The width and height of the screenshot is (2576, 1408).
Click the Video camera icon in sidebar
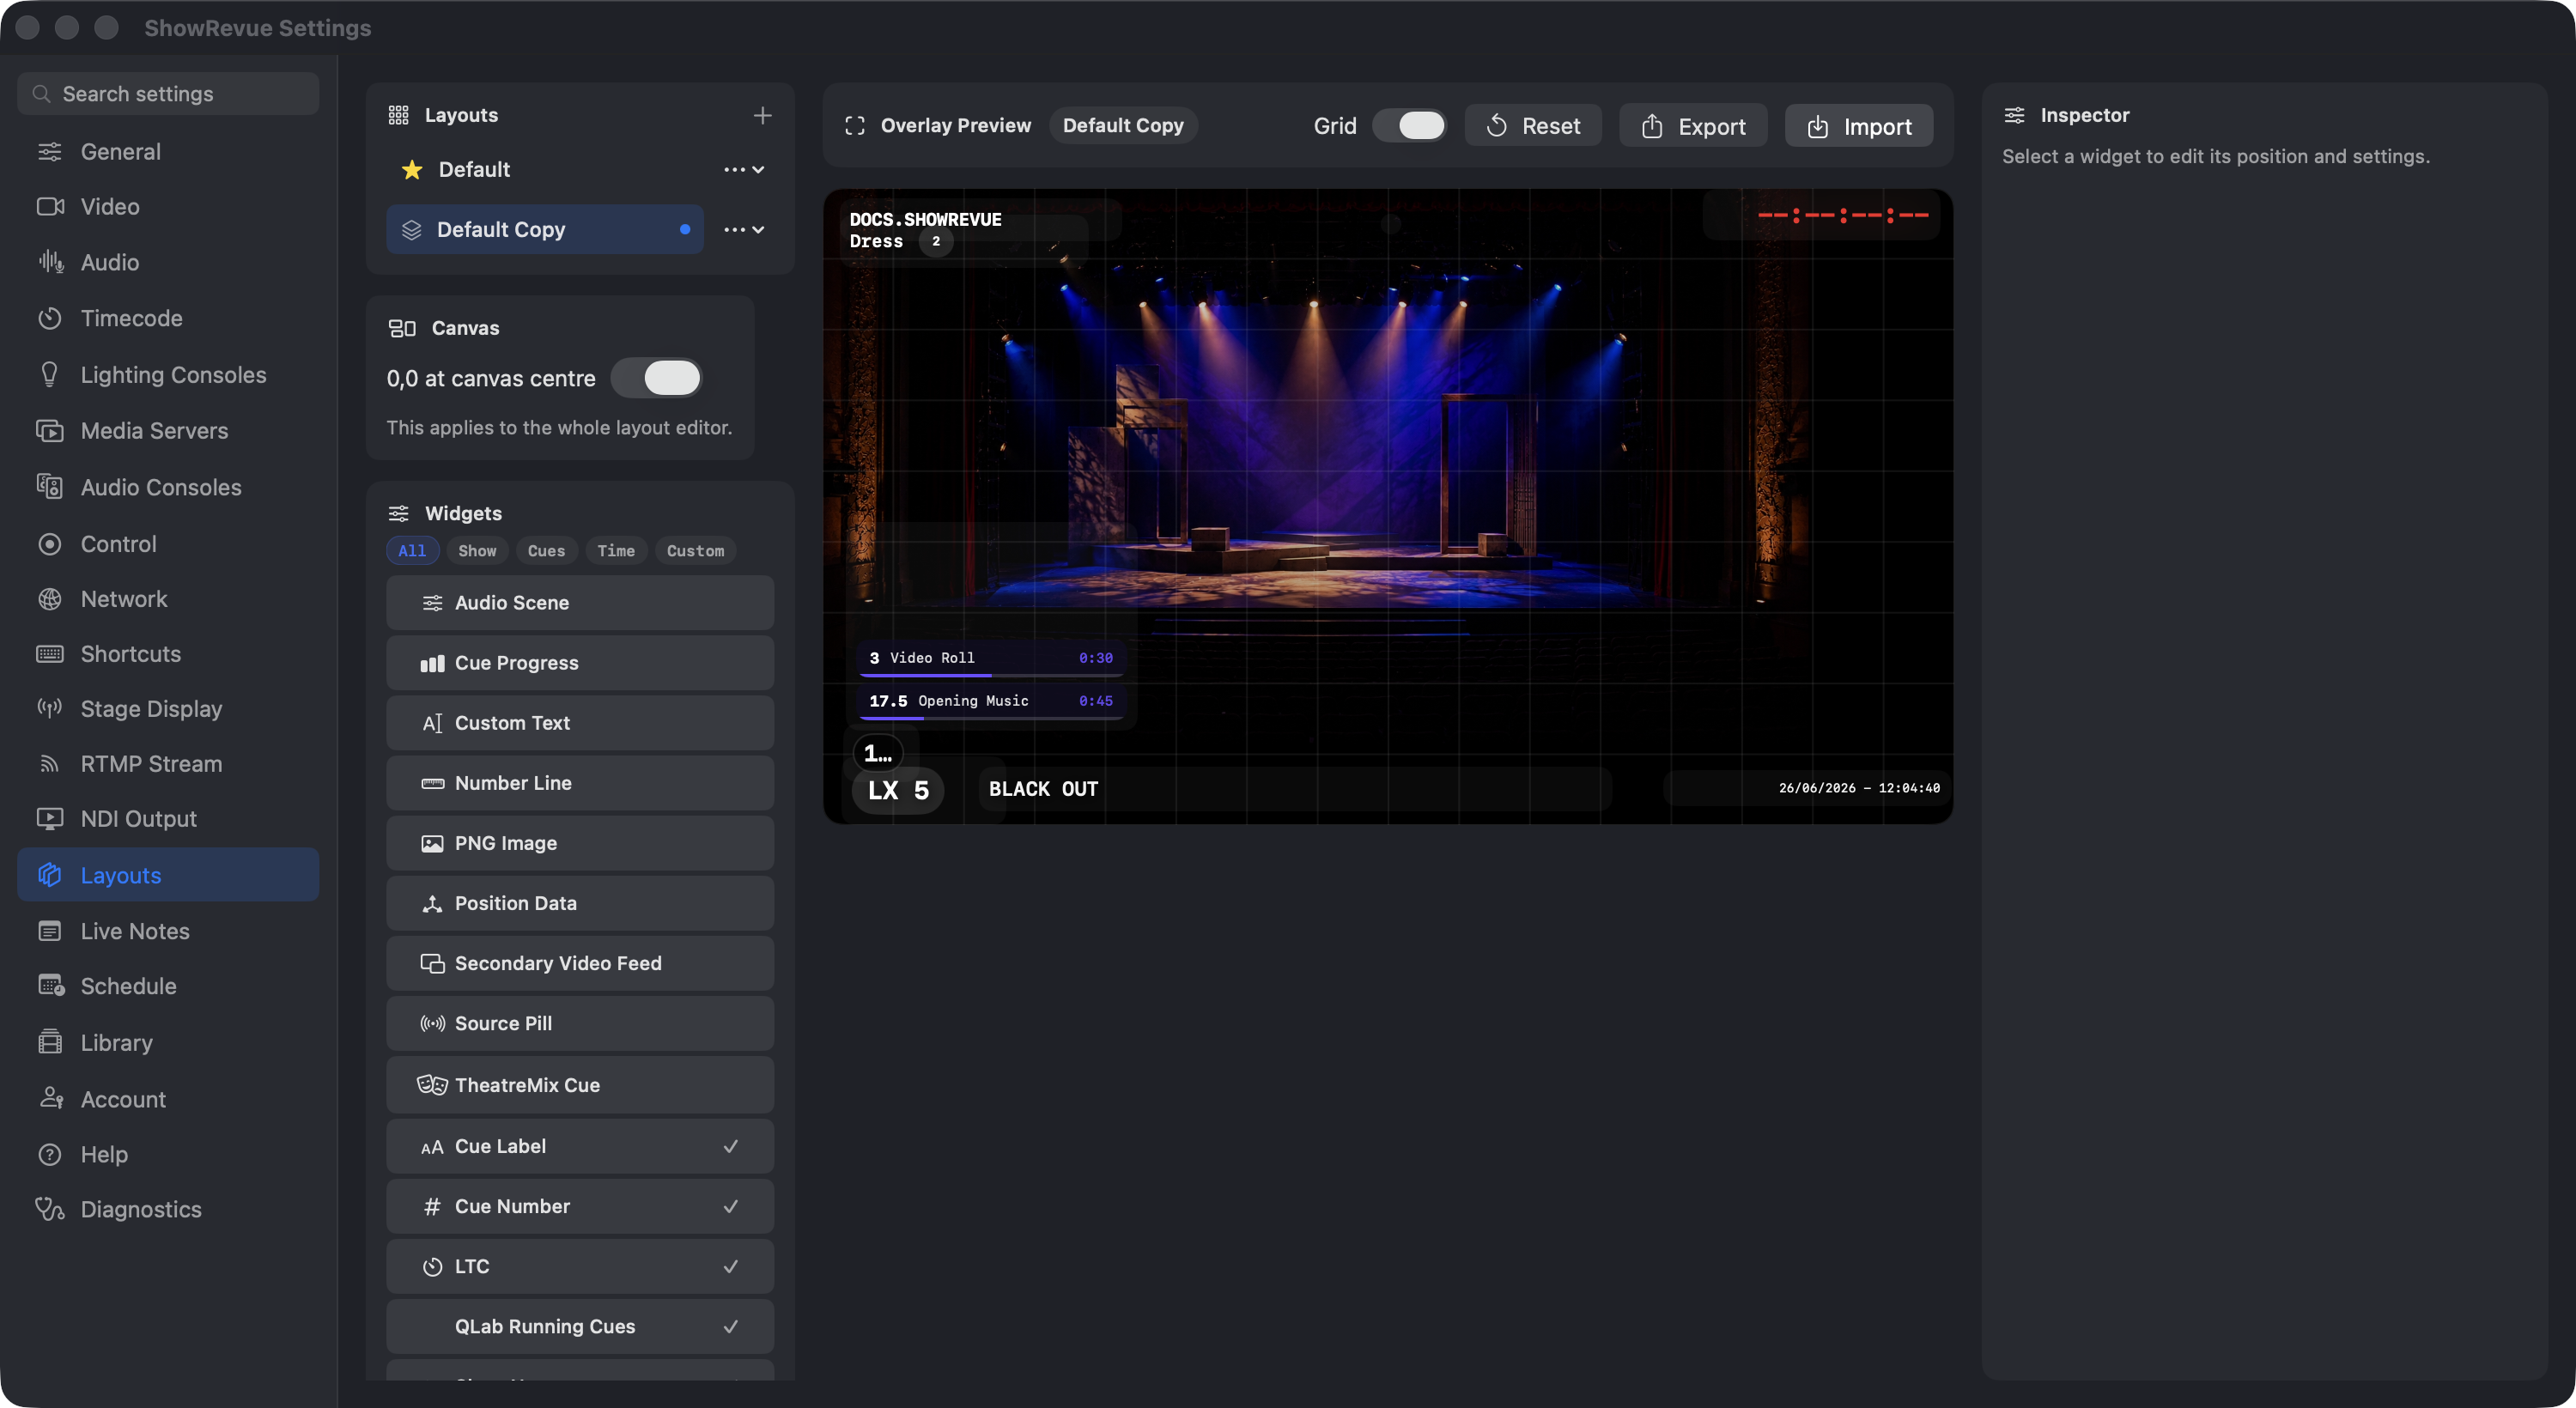pos(49,206)
